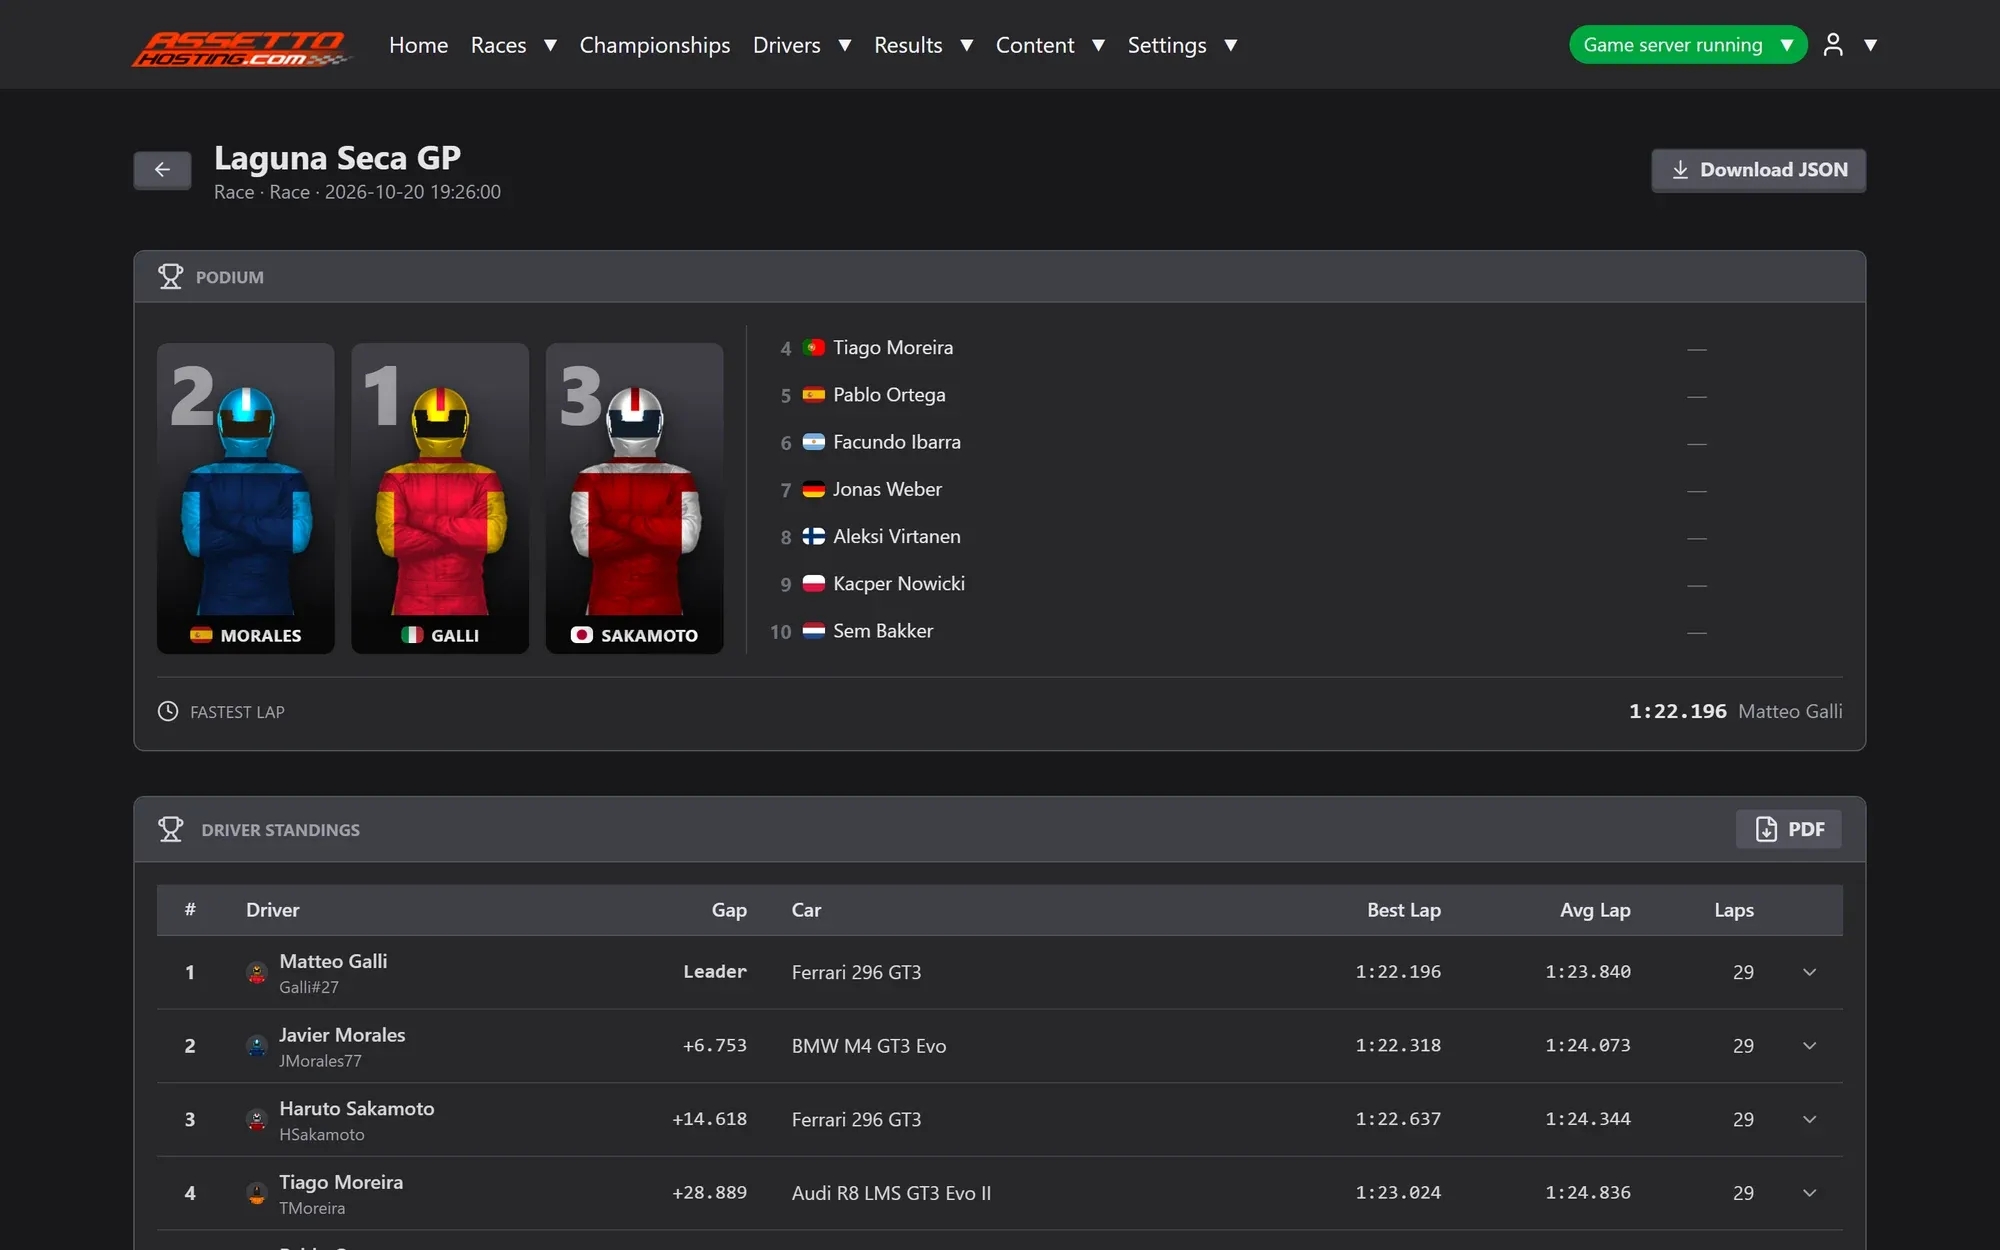
Task: Click the Avg Lap column header
Action: pyautogui.click(x=1595, y=910)
